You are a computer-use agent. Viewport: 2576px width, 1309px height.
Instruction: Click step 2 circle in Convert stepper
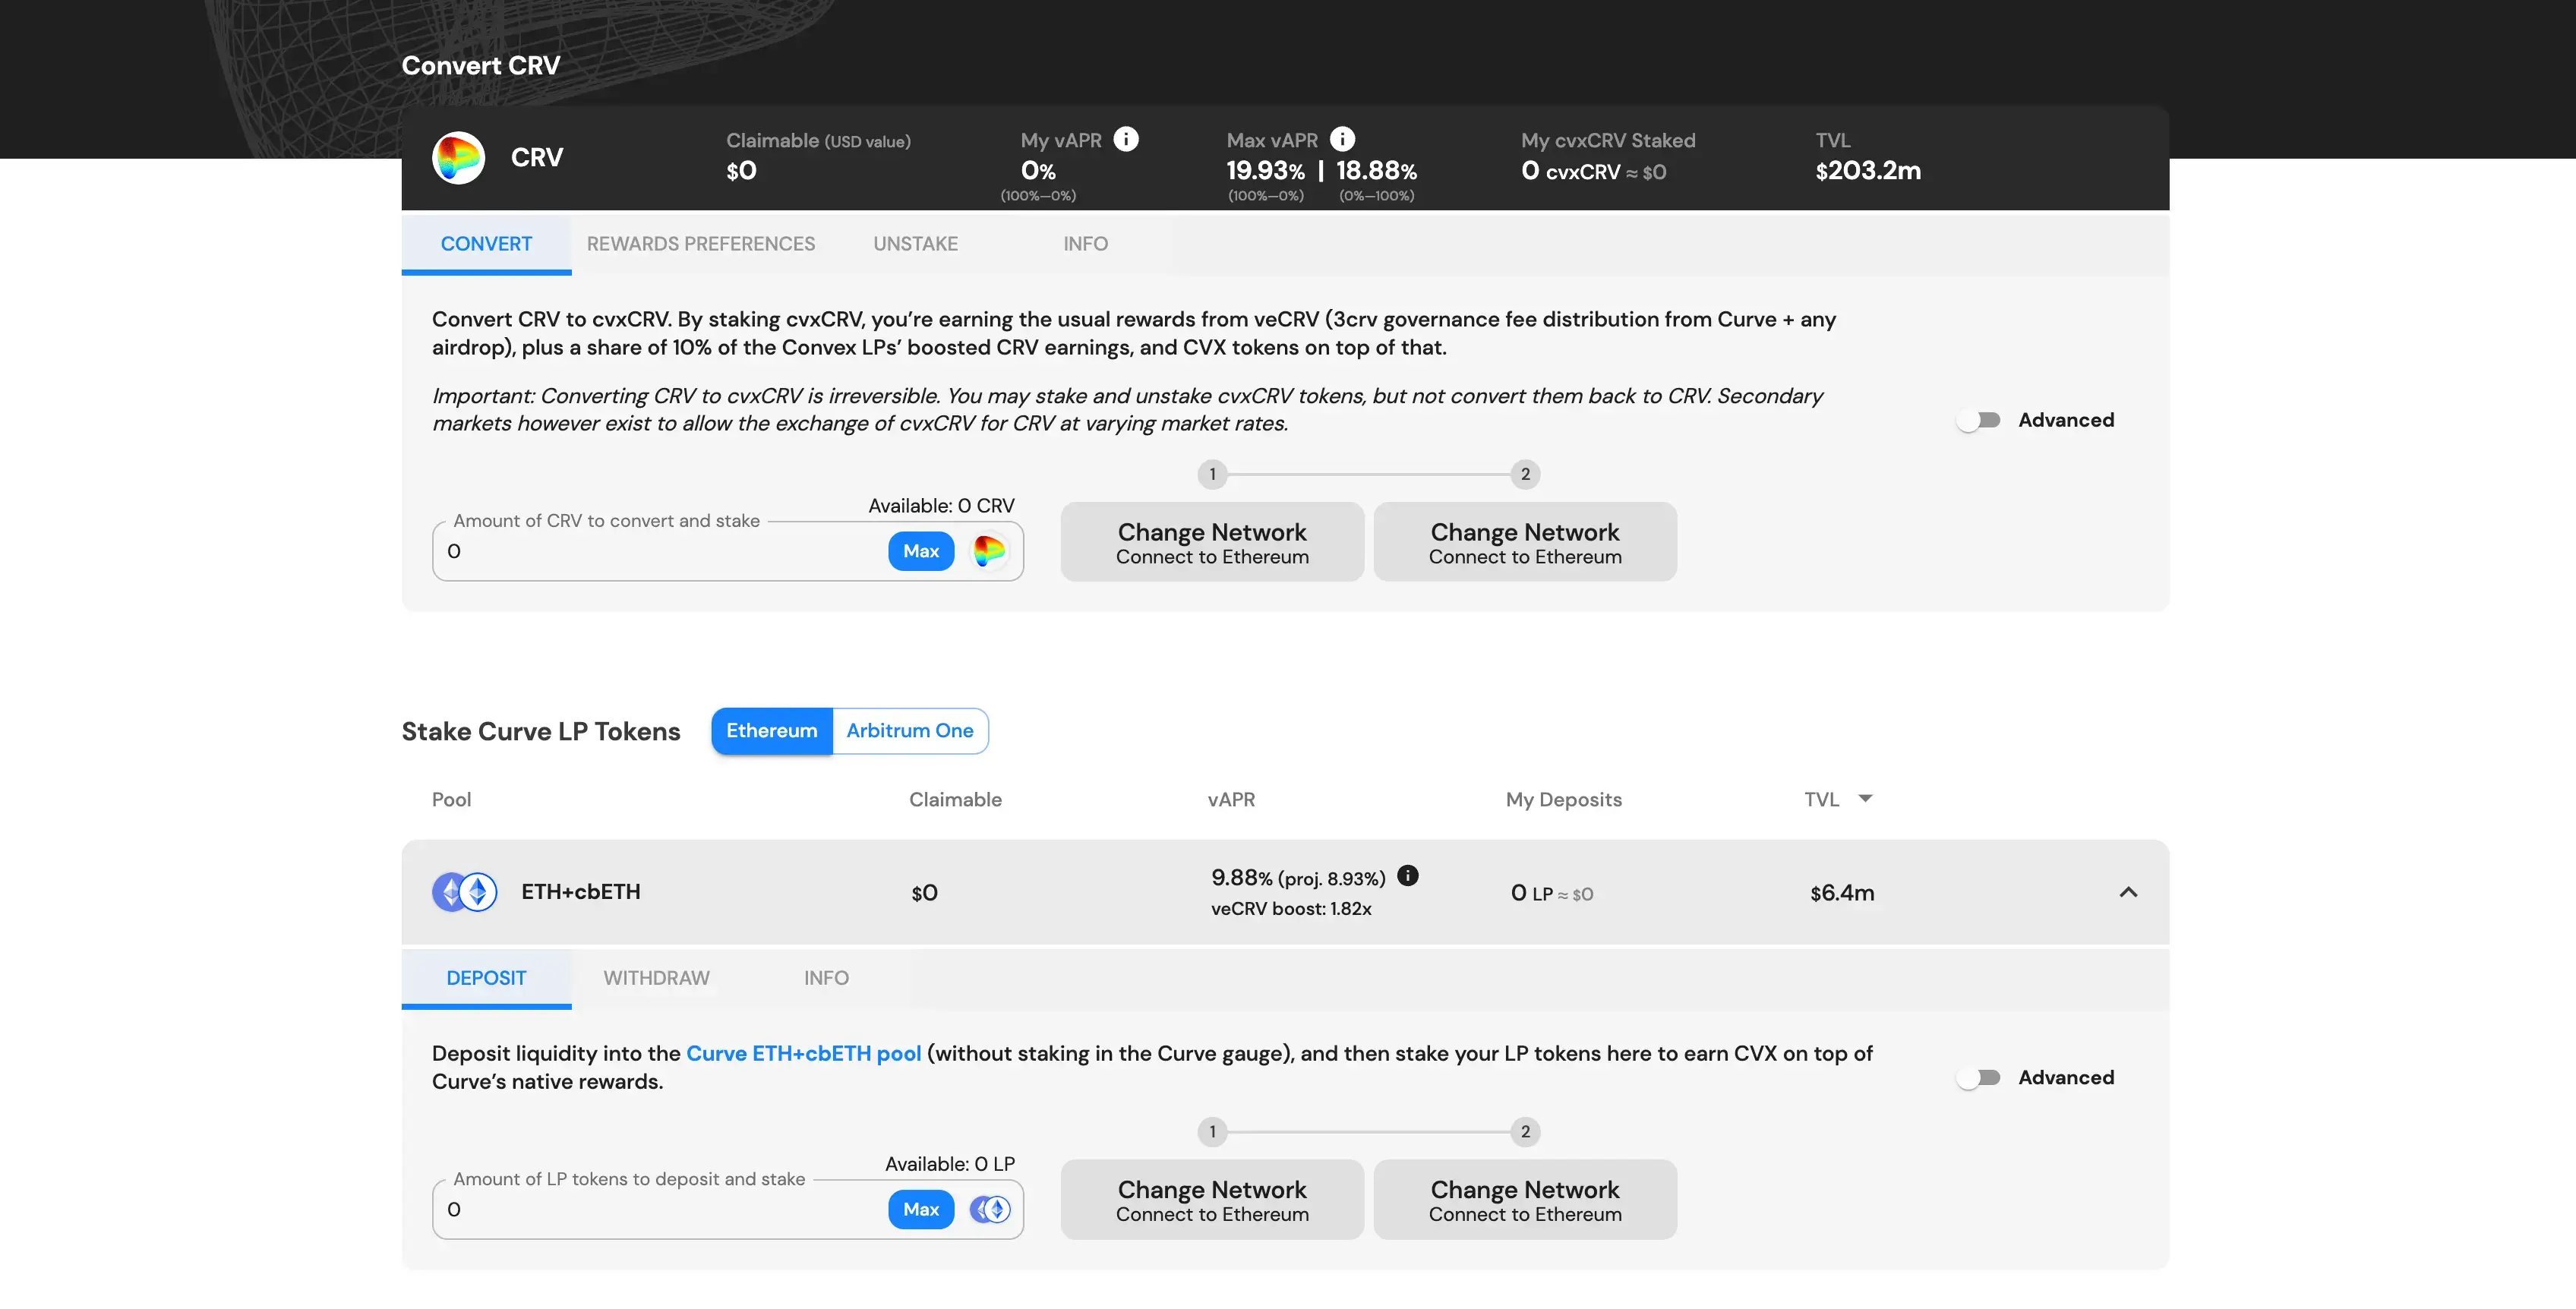click(x=1524, y=474)
